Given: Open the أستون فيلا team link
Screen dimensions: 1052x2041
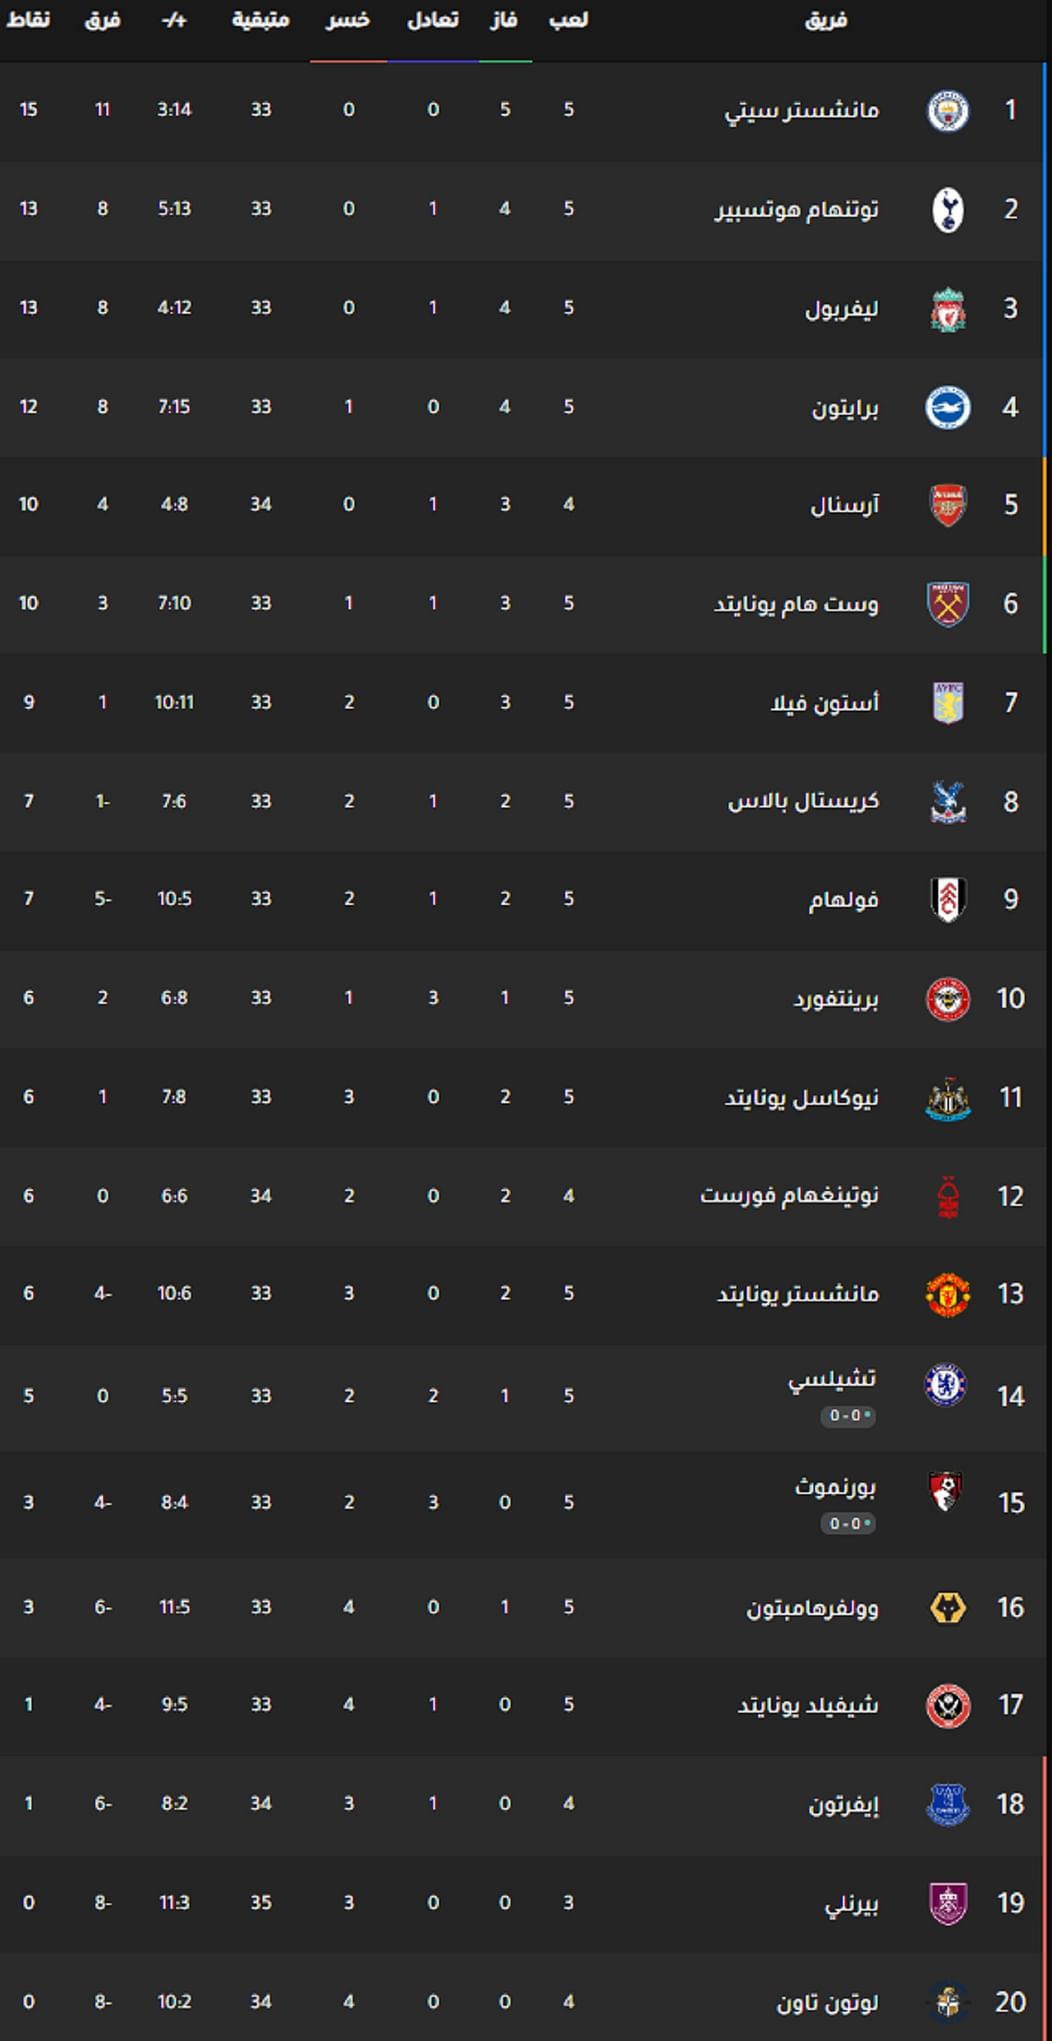Looking at the screenshot, I should (824, 703).
